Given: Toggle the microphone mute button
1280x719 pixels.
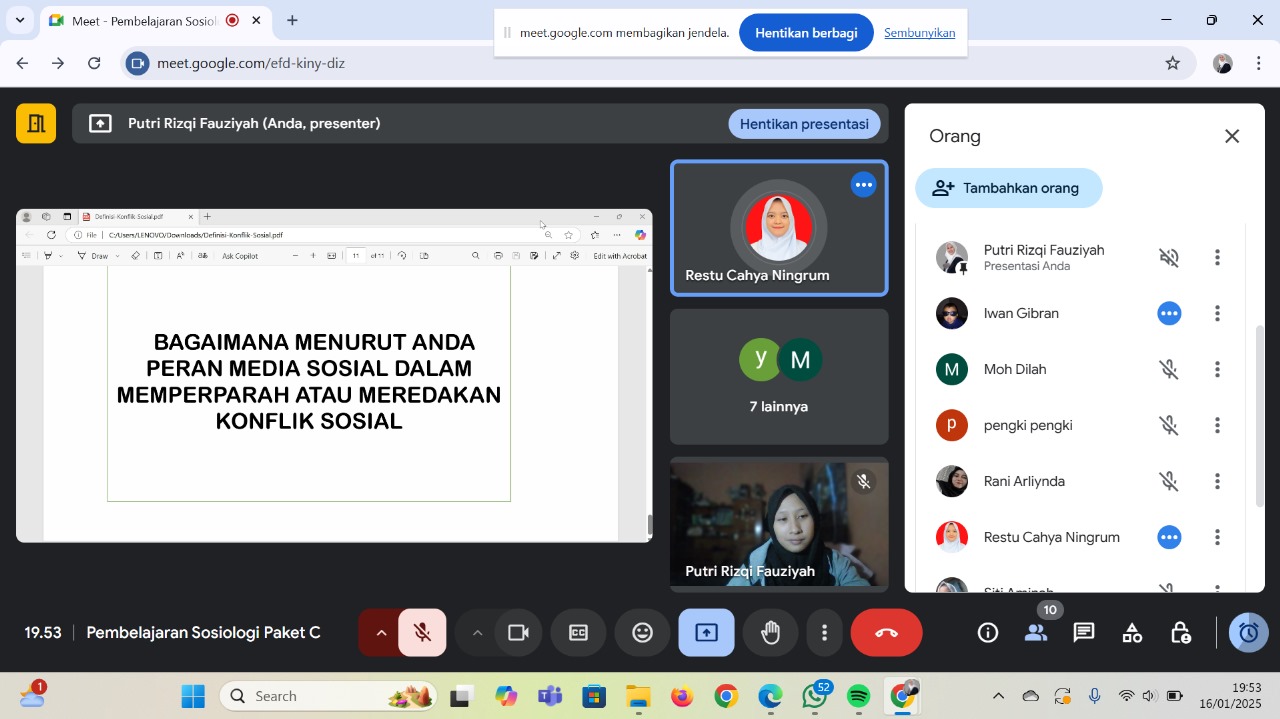Looking at the screenshot, I should click(422, 633).
